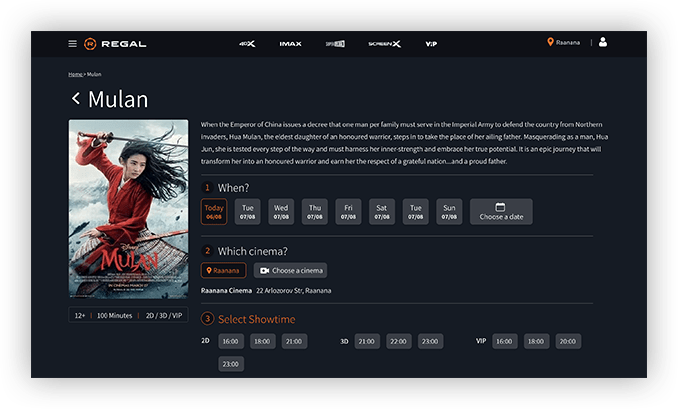Pick the 2D 18:00 showtime
The height and width of the screenshot is (409, 678).
pos(262,341)
